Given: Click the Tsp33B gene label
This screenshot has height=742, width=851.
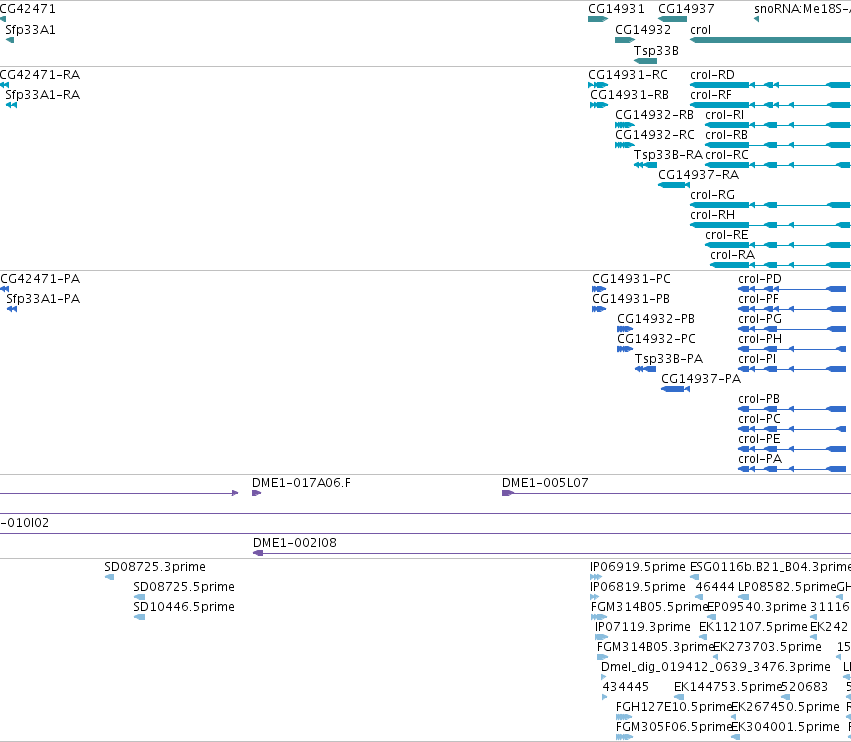Looking at the screenshot, I should pyautogui.click(x=656, y=50).
